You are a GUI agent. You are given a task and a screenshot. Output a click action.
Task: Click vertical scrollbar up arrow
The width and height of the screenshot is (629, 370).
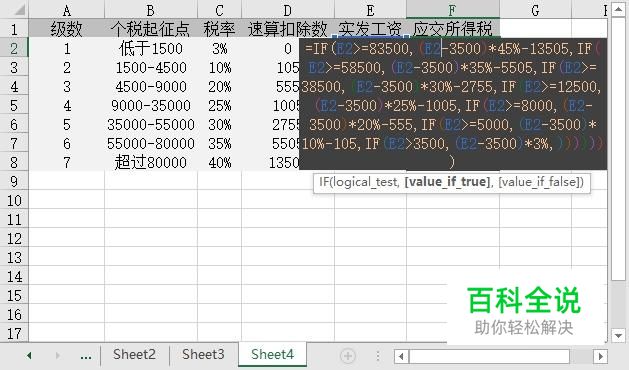coord(618,10)
